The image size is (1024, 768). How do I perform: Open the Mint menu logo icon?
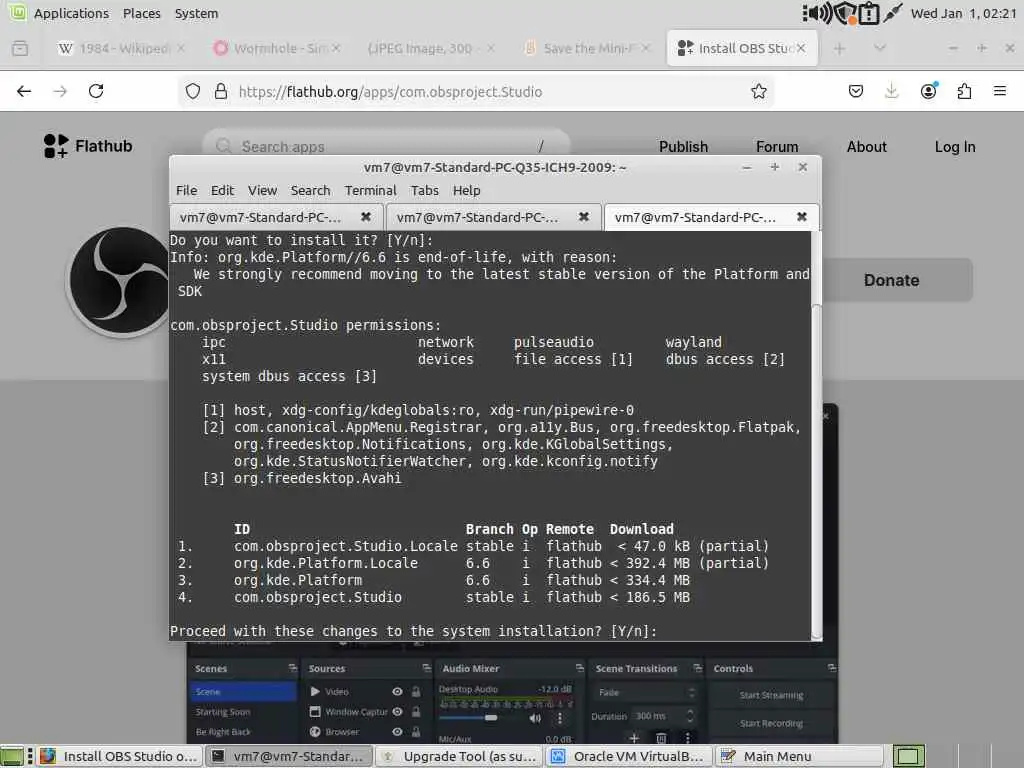click(x=16, y=12)
